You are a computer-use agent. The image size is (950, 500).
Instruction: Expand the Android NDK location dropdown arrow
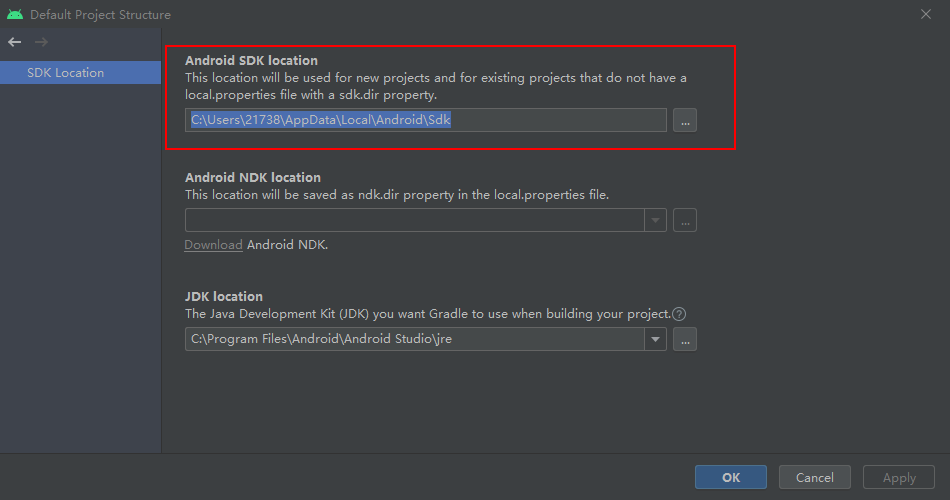pyautogui.click(x=655, y=220)
